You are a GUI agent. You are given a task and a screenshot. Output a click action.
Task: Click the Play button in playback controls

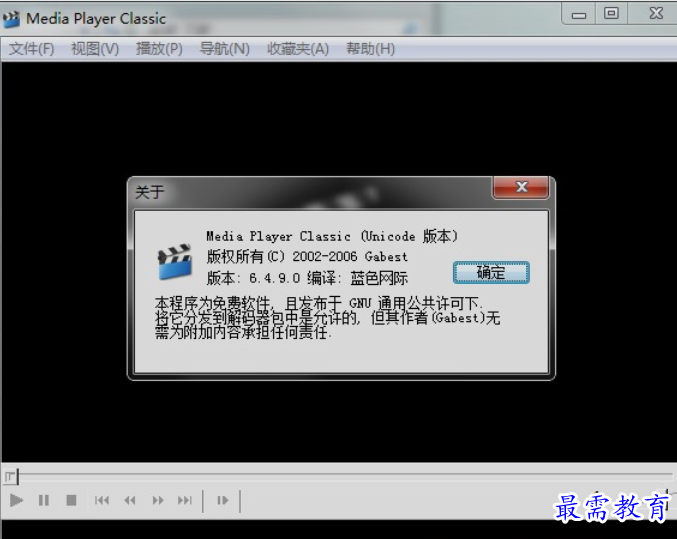click(16, 501)
